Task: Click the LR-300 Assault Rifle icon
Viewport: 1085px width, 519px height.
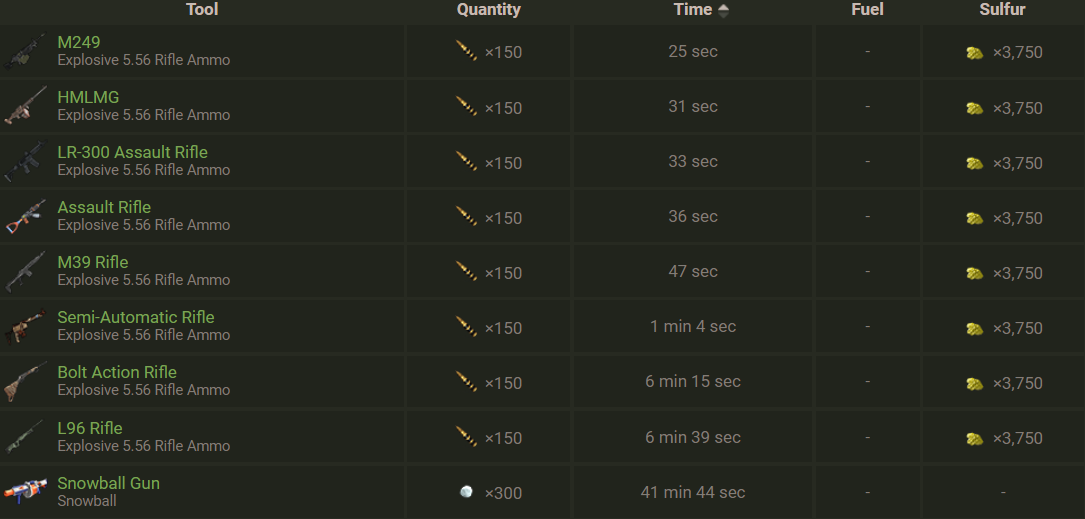Action: coord(24,162)
